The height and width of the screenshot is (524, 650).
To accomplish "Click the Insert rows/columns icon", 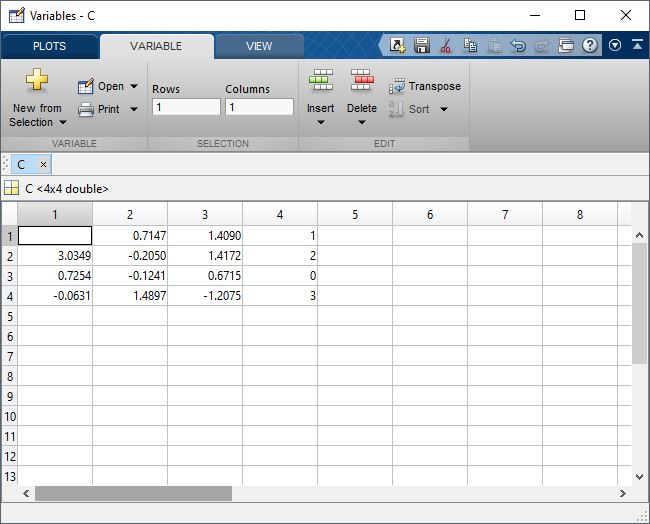I will point(321,81).
